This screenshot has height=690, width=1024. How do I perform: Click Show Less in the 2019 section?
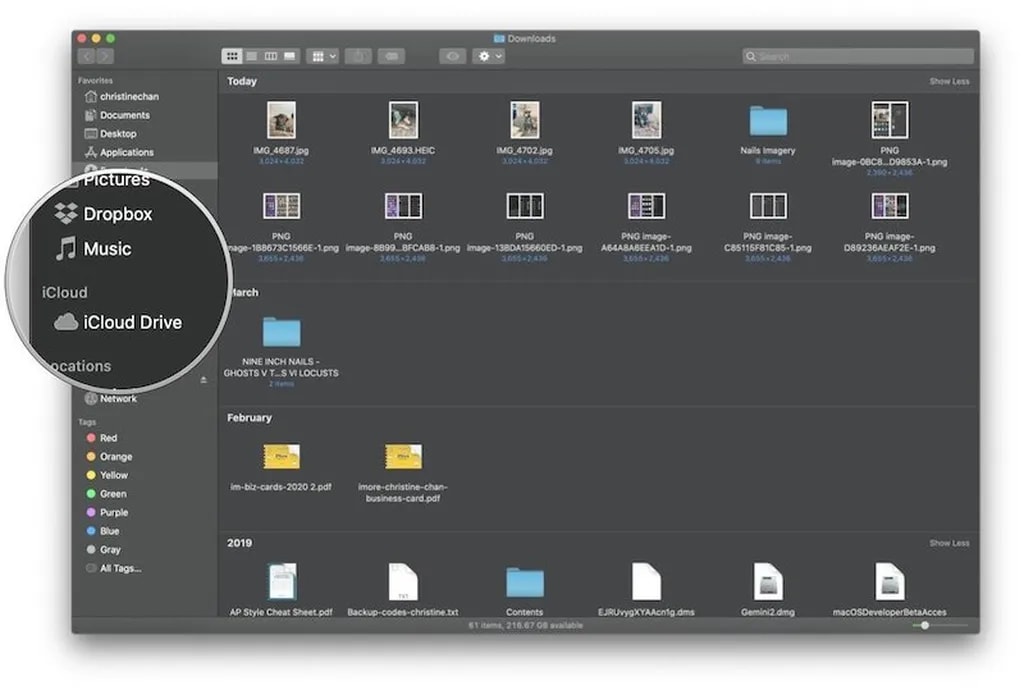[948, 543]
